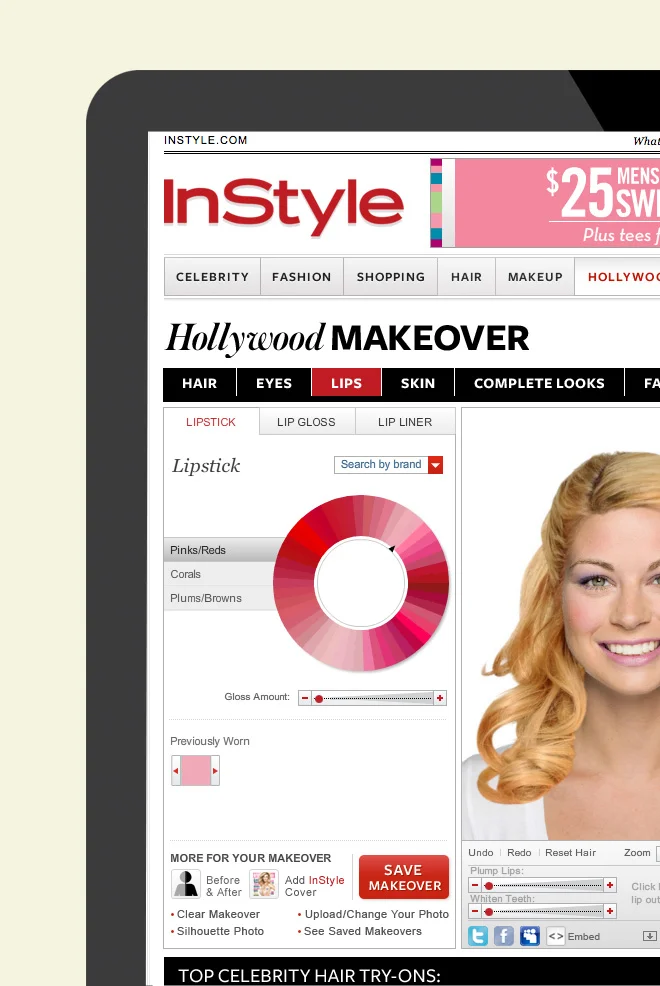Open Hollywood item in site navigation
Screen dimensions: 660x986
coord(618,277)
